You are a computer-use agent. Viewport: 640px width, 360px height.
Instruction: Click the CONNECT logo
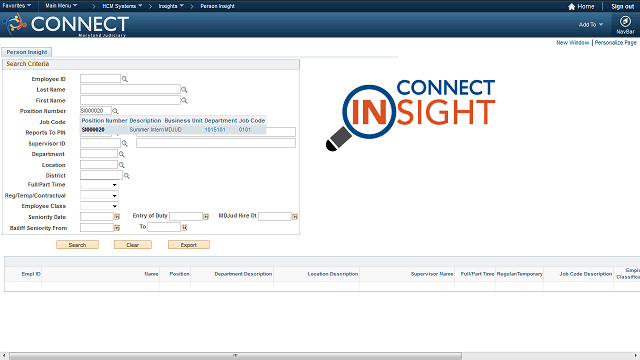tap(67, 24)
